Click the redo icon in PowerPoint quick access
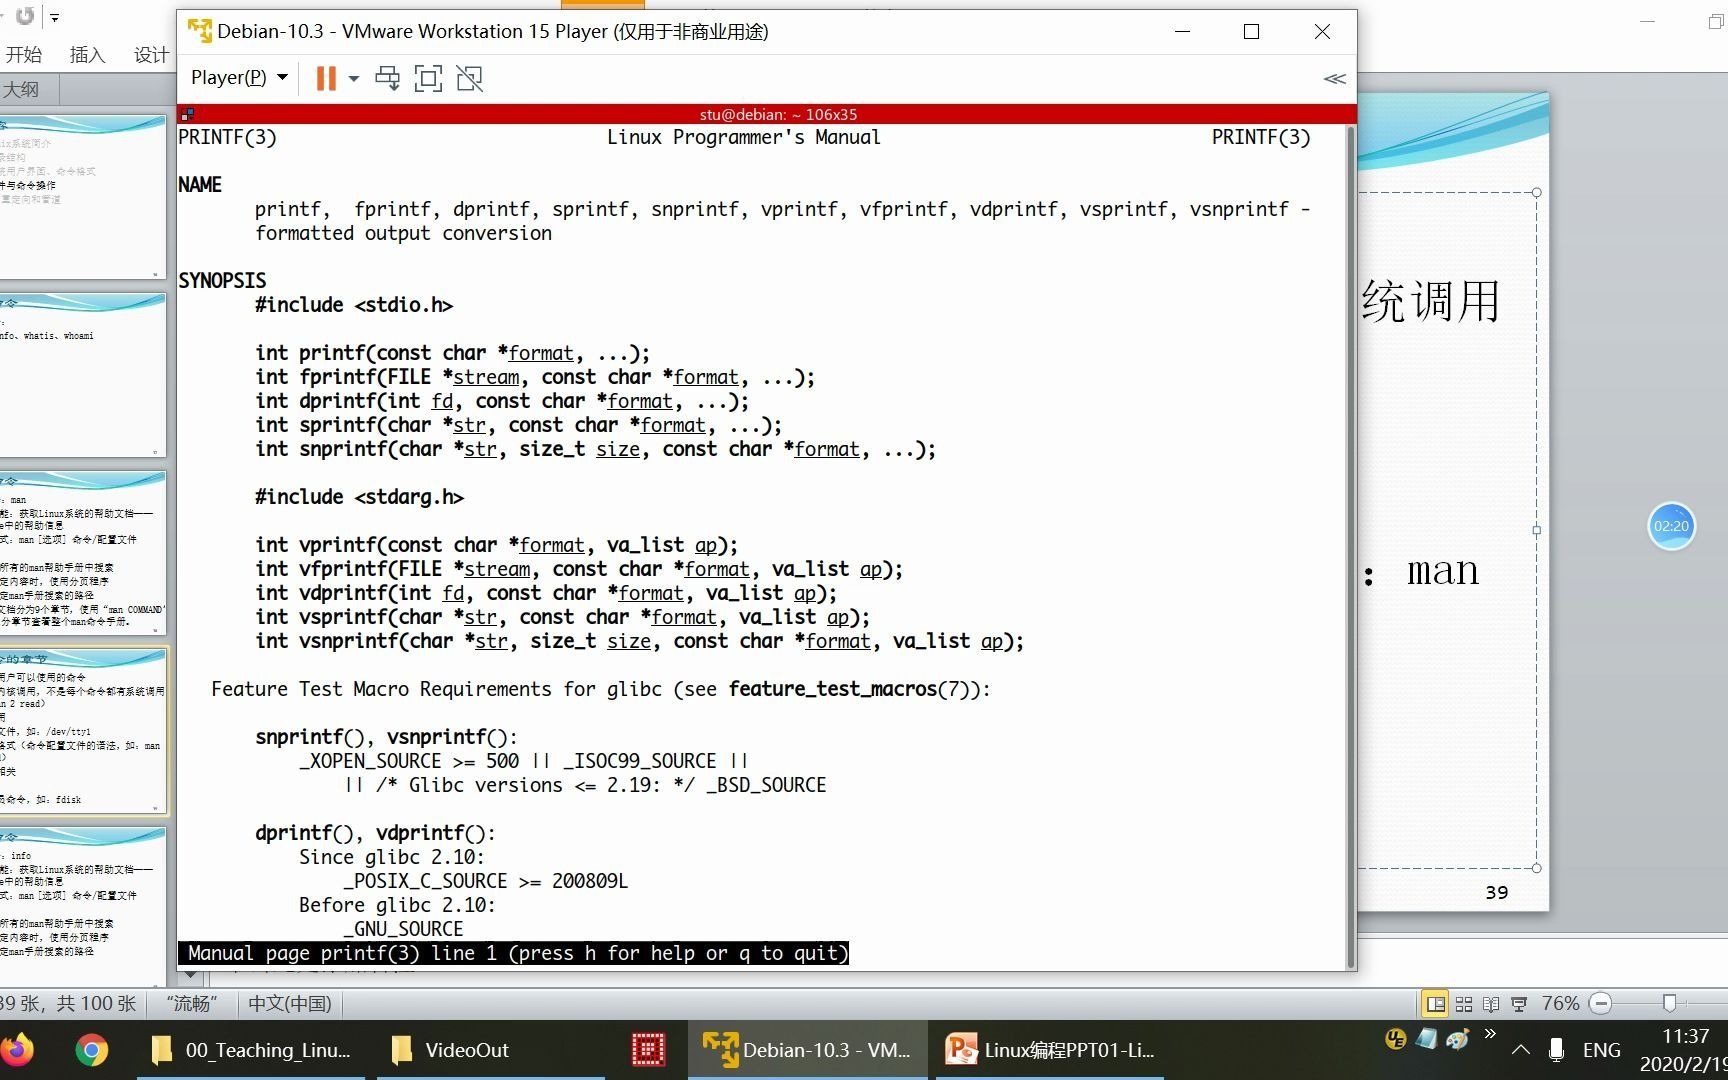The image size is (1728, 1080). (25, 16)
